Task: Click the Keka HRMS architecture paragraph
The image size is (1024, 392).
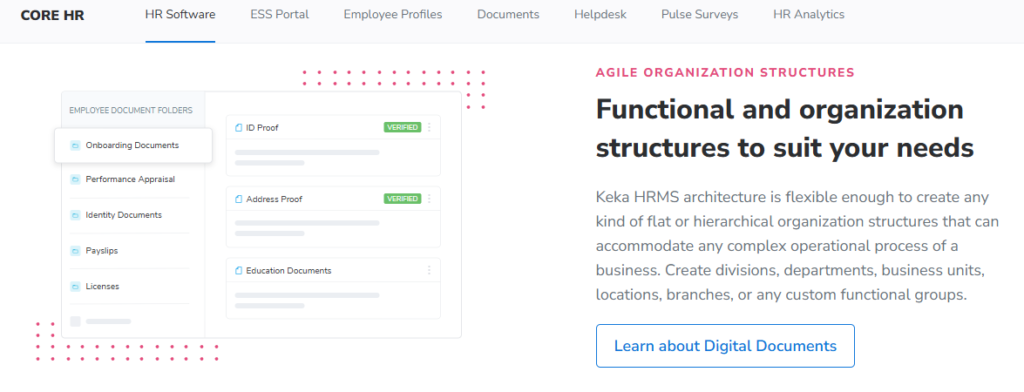Action: point(797,246)
